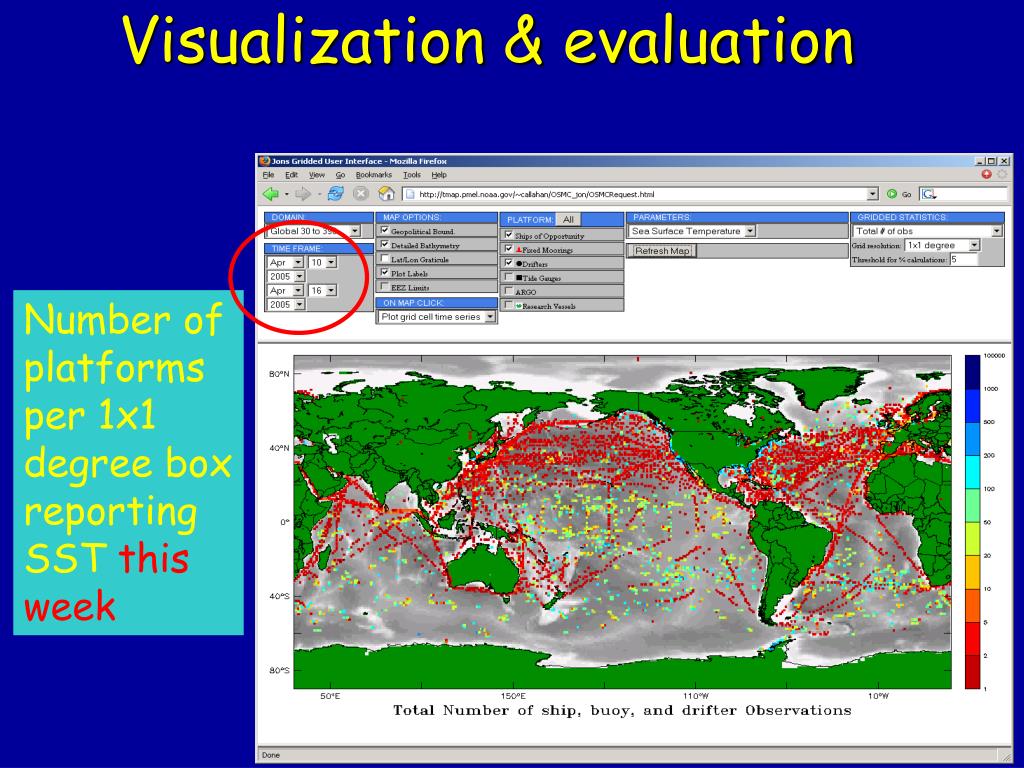This screenshot has height=768, width=1024.
Task: Click the cyan 200 band on colorbar
Action: coord(972,472)
